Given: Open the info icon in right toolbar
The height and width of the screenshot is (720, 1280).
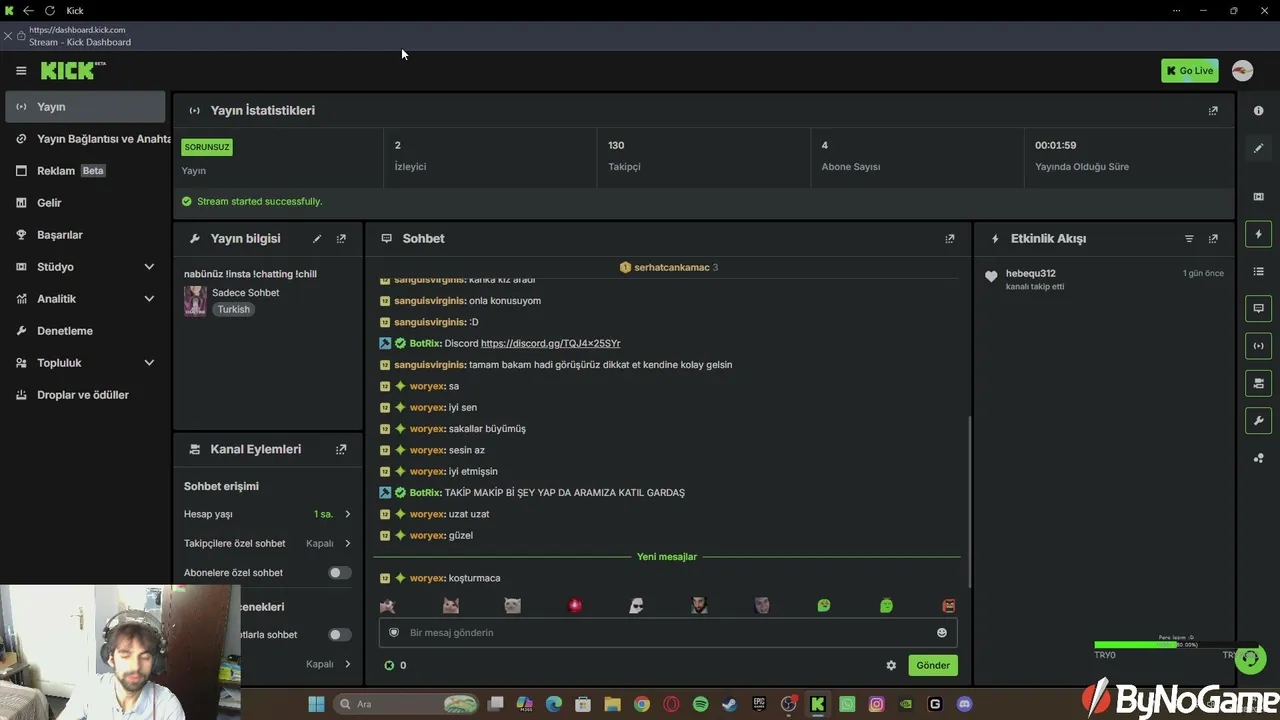Looking at the screenshot, I should coord(1259,111).
